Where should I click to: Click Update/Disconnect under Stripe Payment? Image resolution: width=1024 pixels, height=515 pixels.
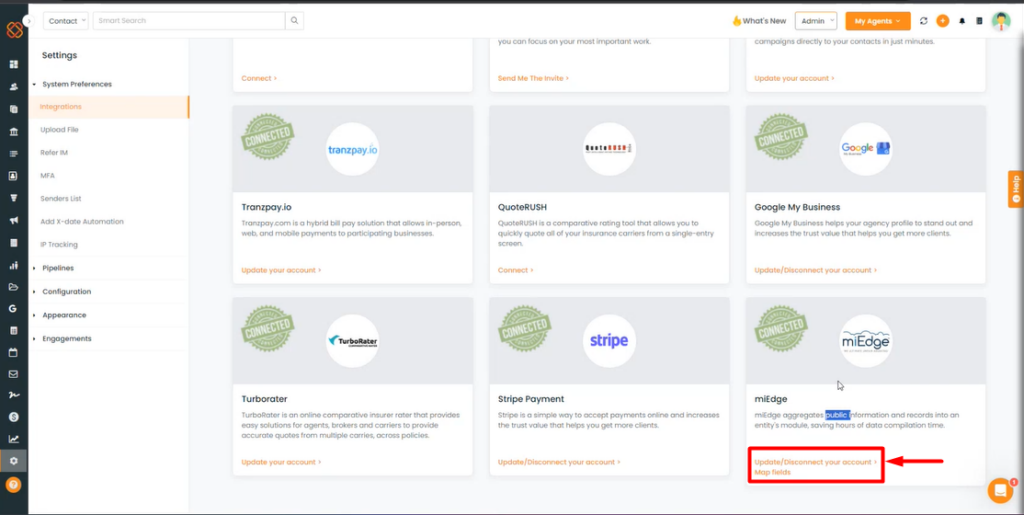(x=559, y=462)
